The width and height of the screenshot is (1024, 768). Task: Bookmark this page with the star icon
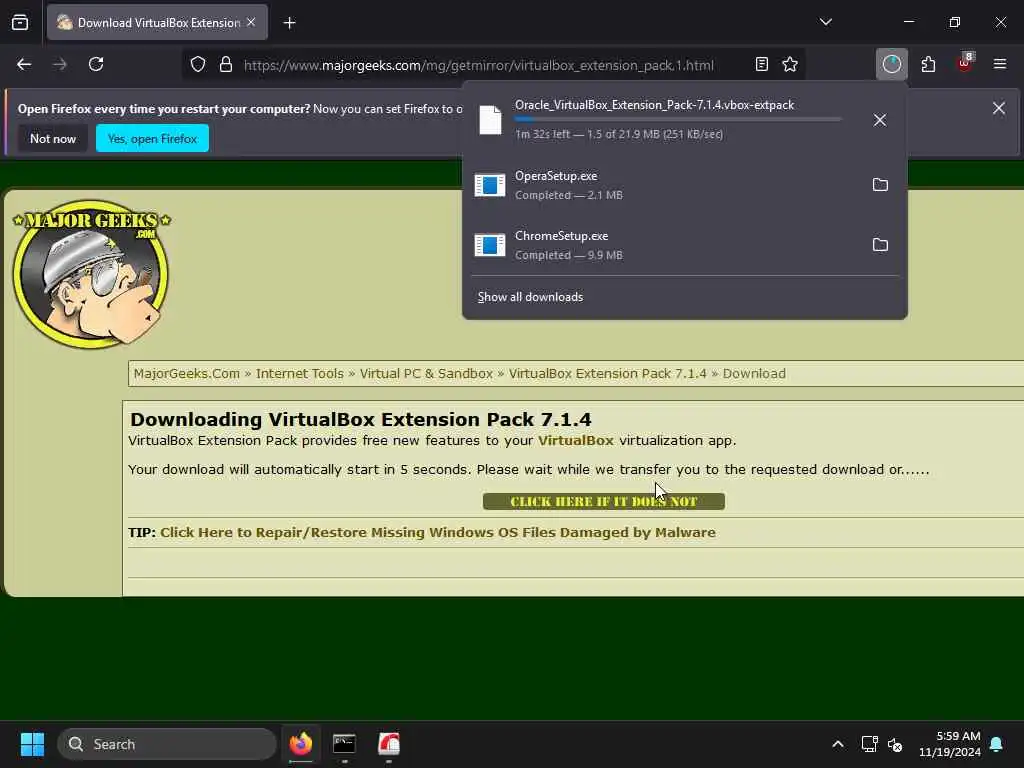(x=790, y=65)
